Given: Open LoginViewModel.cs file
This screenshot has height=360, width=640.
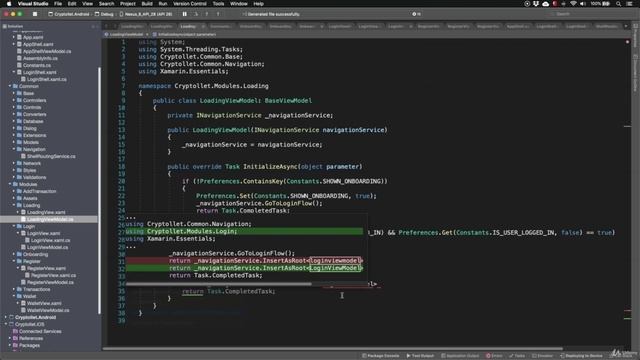Looking at the screenshot, I should point(47,247).
